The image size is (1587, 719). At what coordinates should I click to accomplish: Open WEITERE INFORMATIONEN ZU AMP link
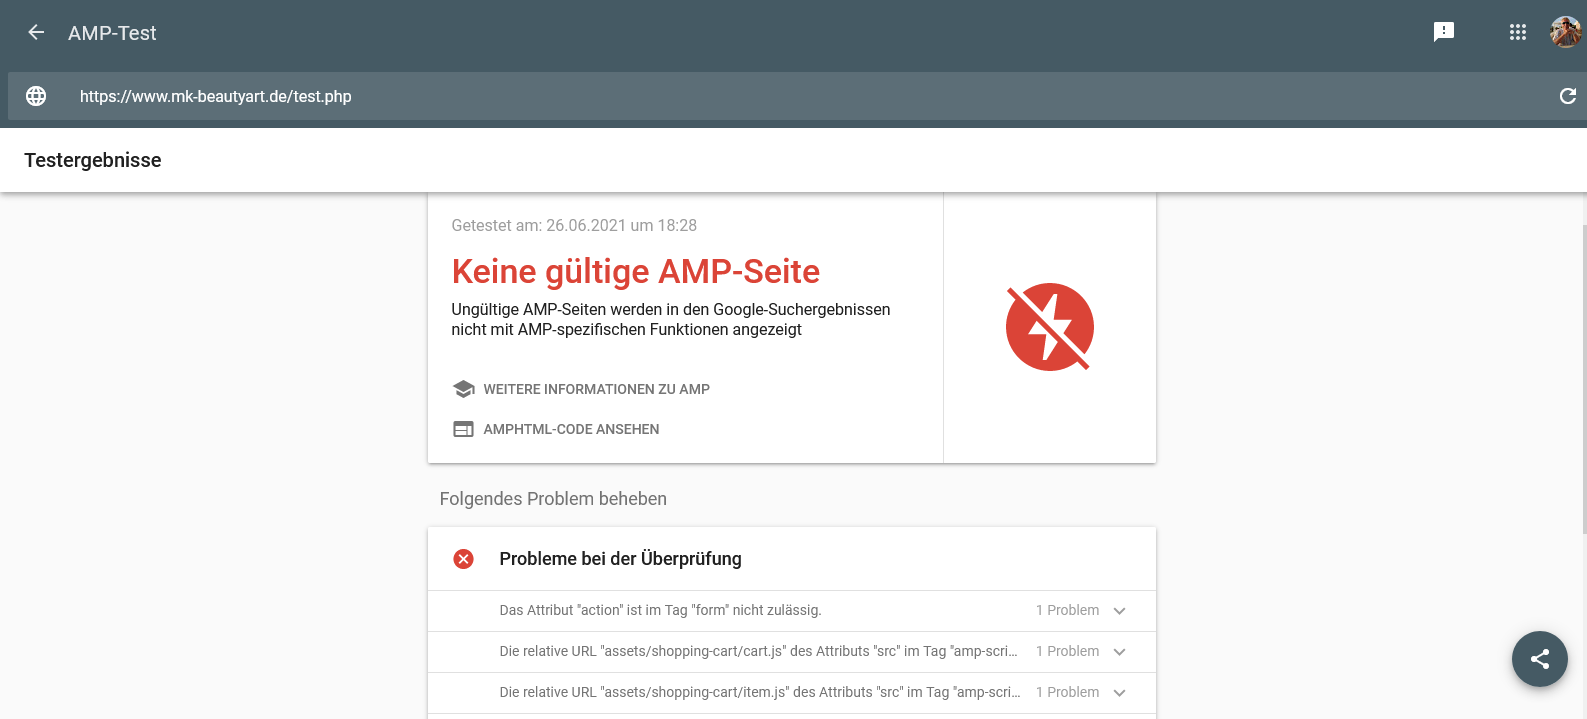[x=596, y=389]
